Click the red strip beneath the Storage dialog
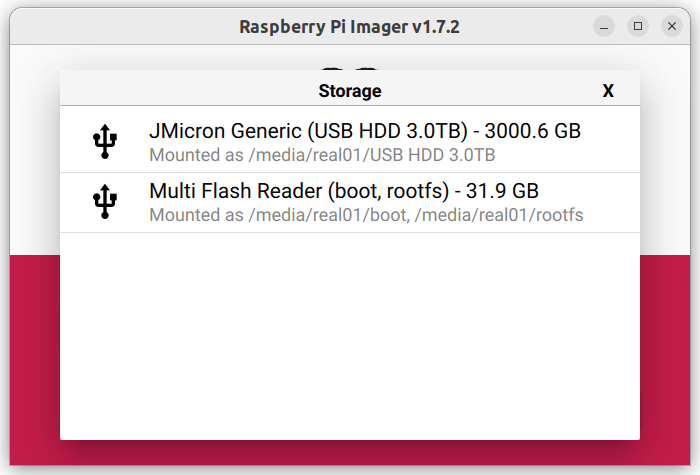The image size is (700, 475). [350, 453]
